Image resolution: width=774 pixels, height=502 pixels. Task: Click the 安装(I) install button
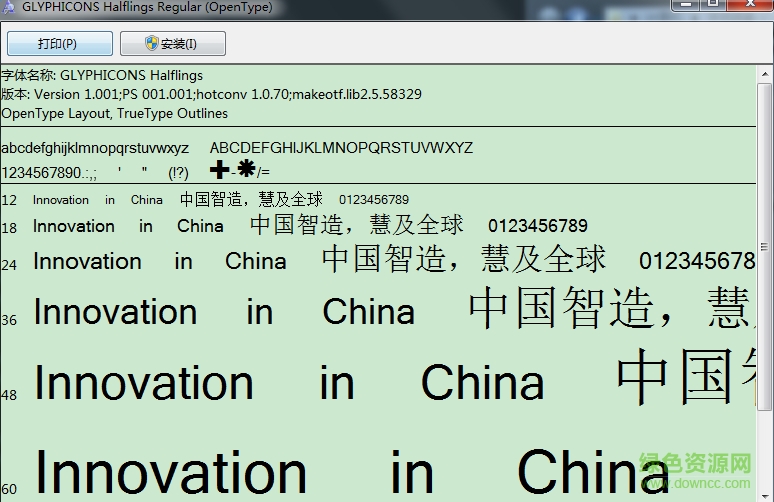point(172,44)
